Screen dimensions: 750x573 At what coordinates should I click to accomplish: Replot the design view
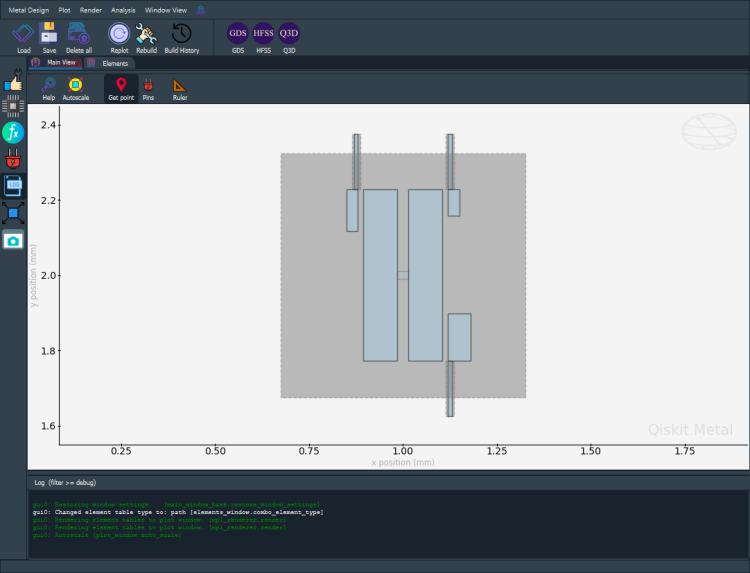click(119, 38)
